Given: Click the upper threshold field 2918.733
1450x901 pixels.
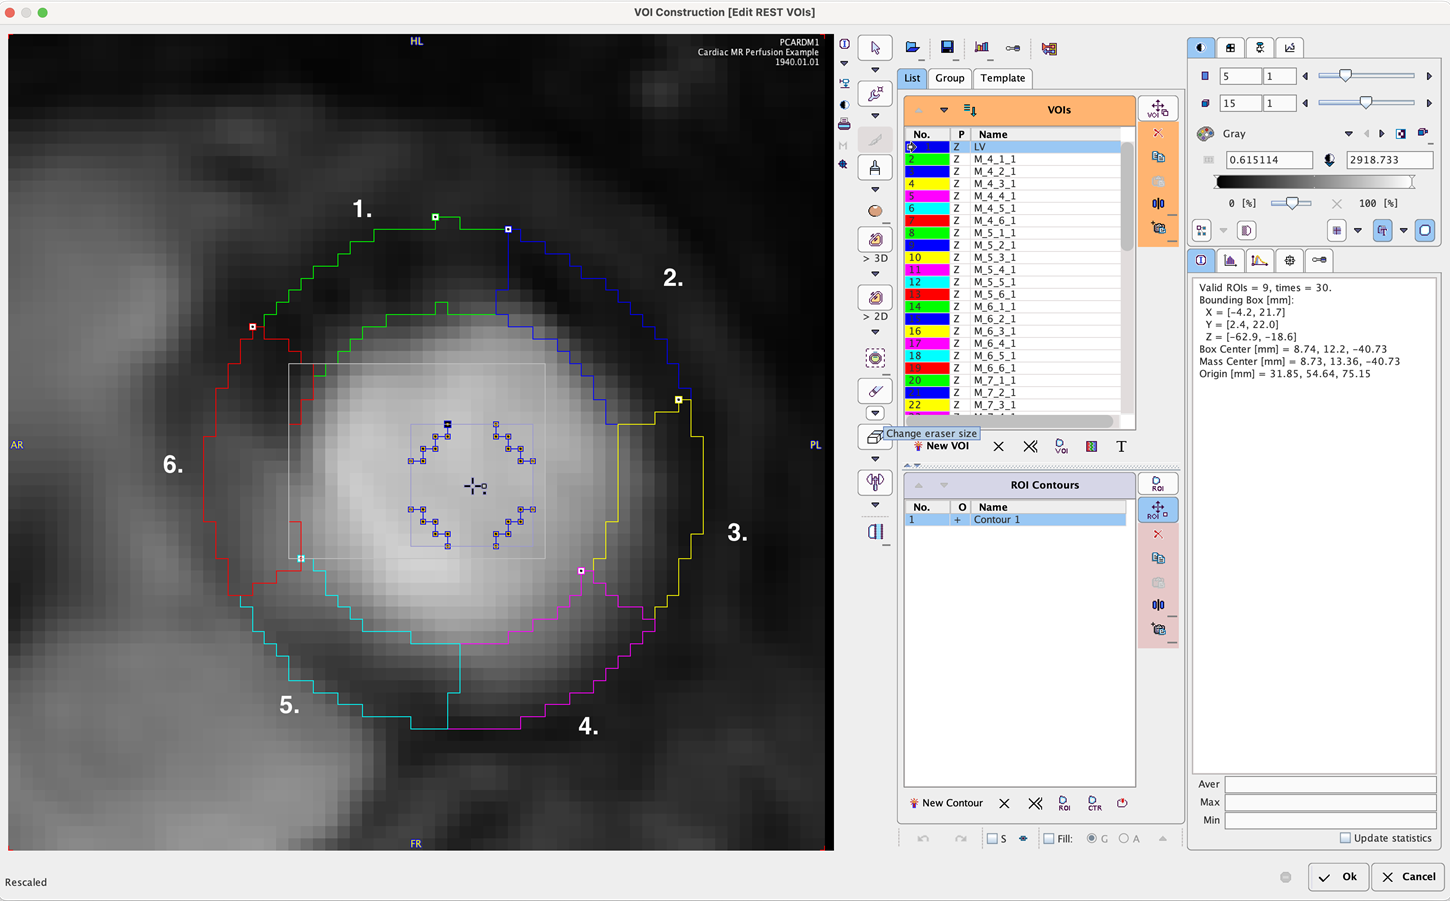Looking at the screenshot, I should pos(1389,160).
